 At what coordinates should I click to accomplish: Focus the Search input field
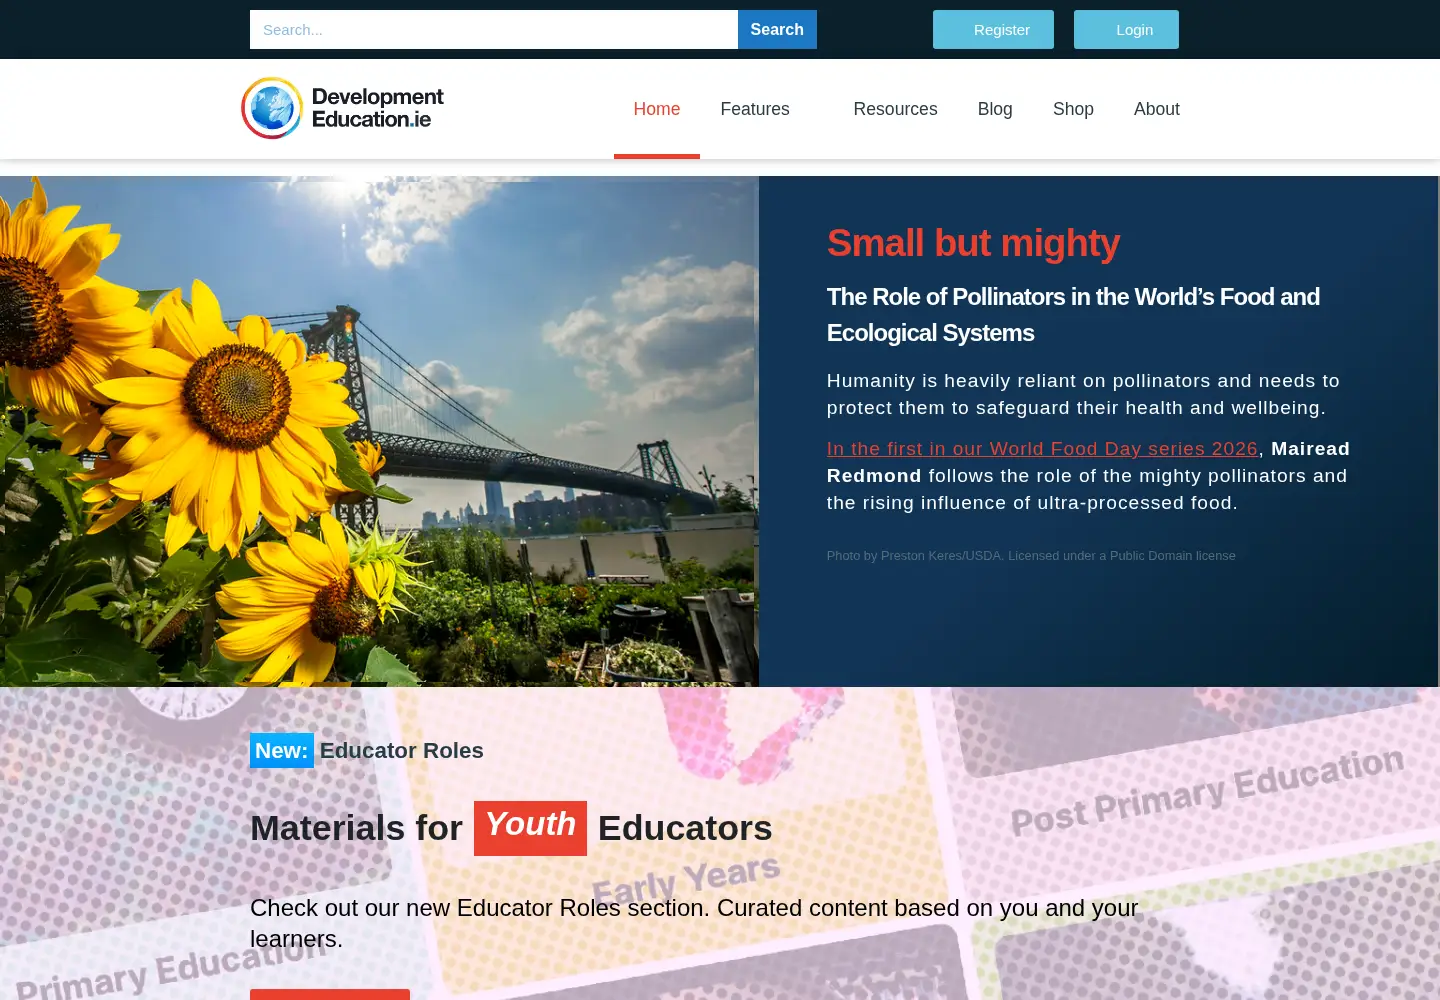(494, 30)
